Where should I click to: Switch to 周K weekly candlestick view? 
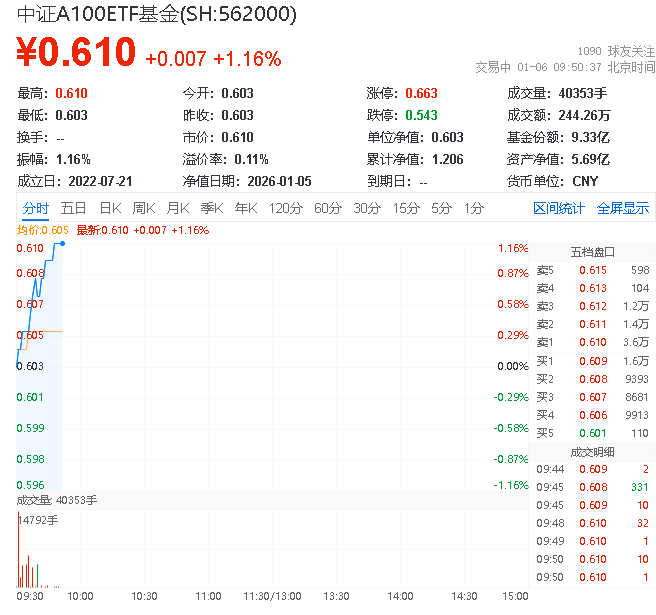144,208
